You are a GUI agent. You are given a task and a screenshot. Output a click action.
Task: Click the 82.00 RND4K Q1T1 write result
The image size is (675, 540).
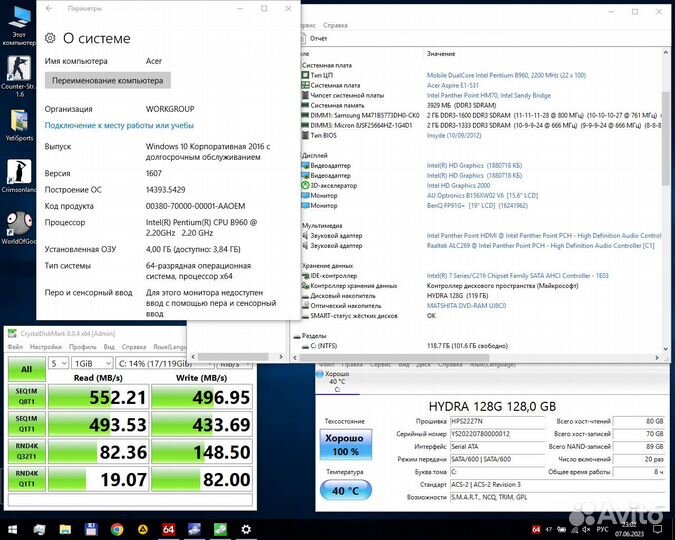[x=201, y=479]
